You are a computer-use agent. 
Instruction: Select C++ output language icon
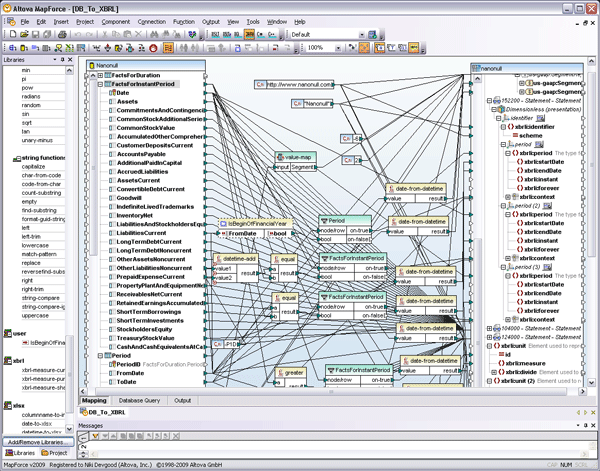pos(272,34)
